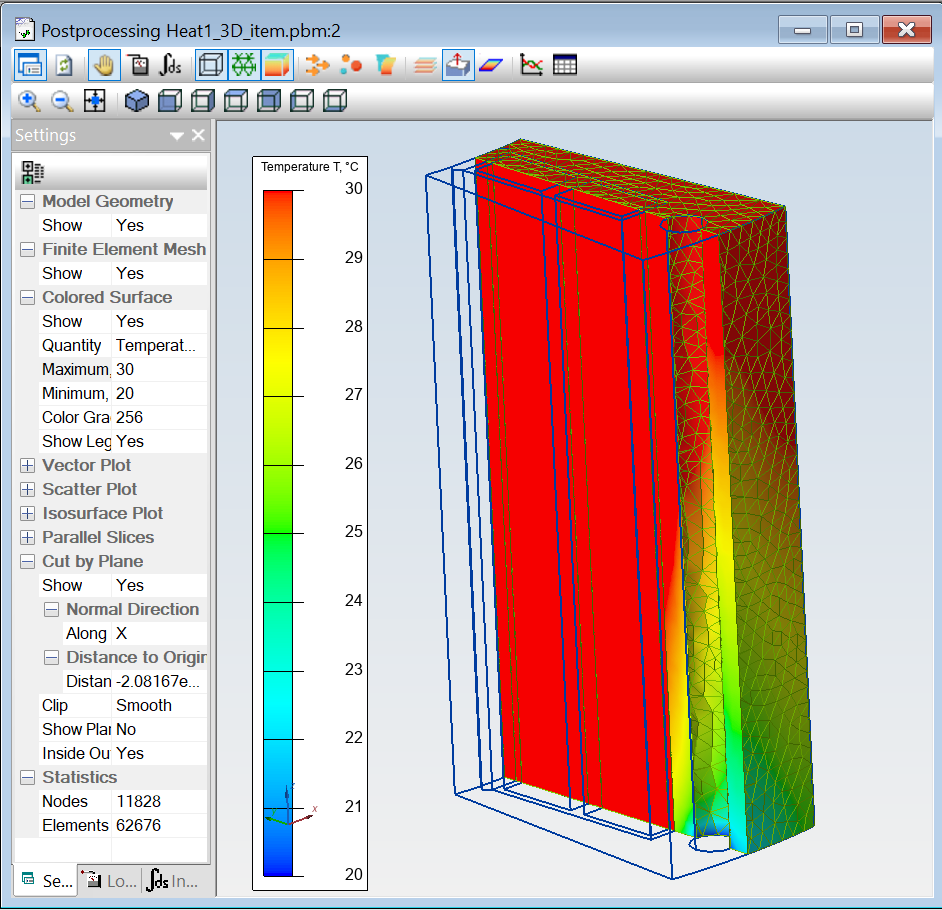Click the colored slice plane icon
The width and height of the screenshot is (942, 910).
pyautogui.click(x=491, y=65)
